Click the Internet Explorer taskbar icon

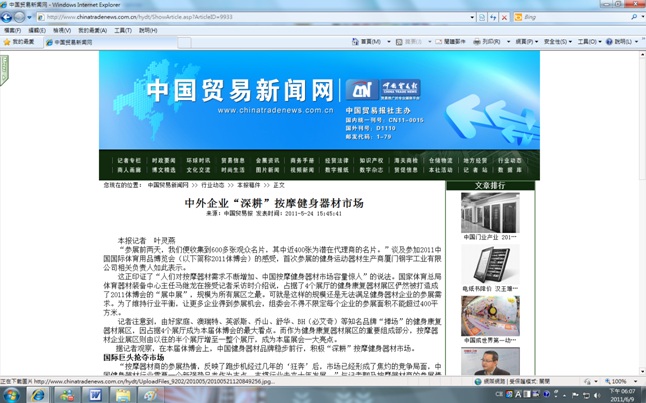tap(38, 396)
